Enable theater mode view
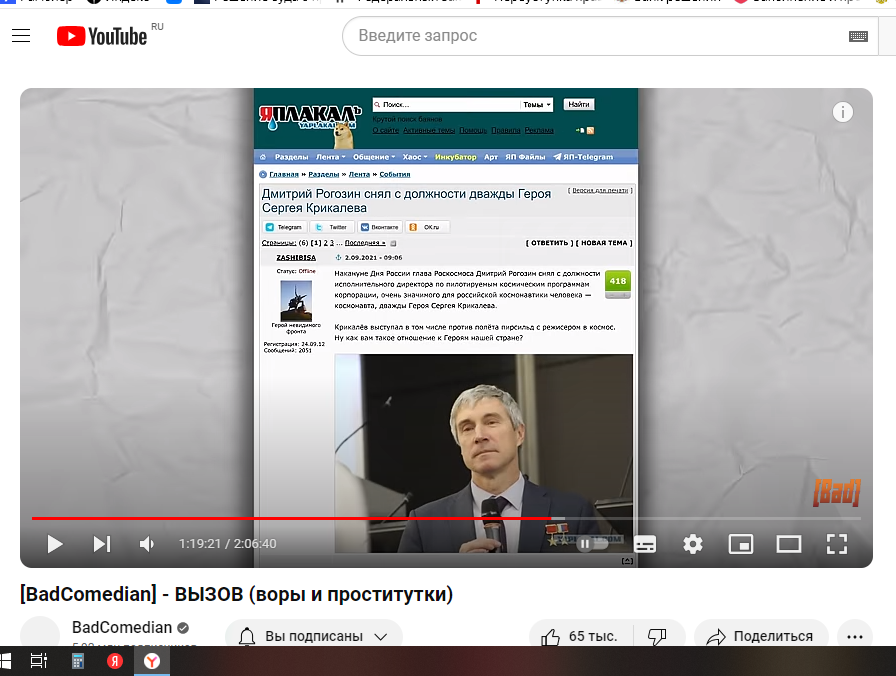This screenshot has height=676, width=896. point(789,544)
